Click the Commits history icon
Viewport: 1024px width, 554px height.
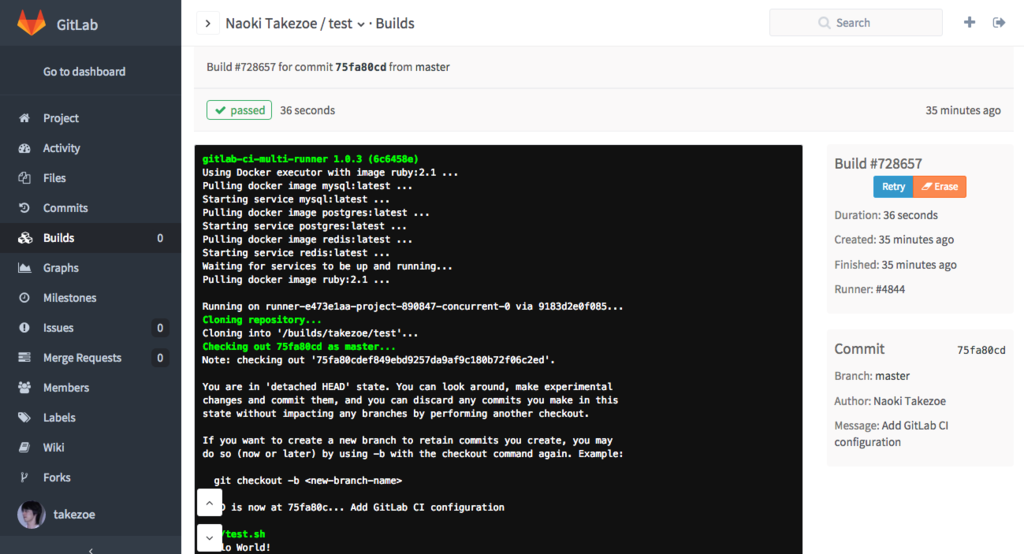(24, 208)
